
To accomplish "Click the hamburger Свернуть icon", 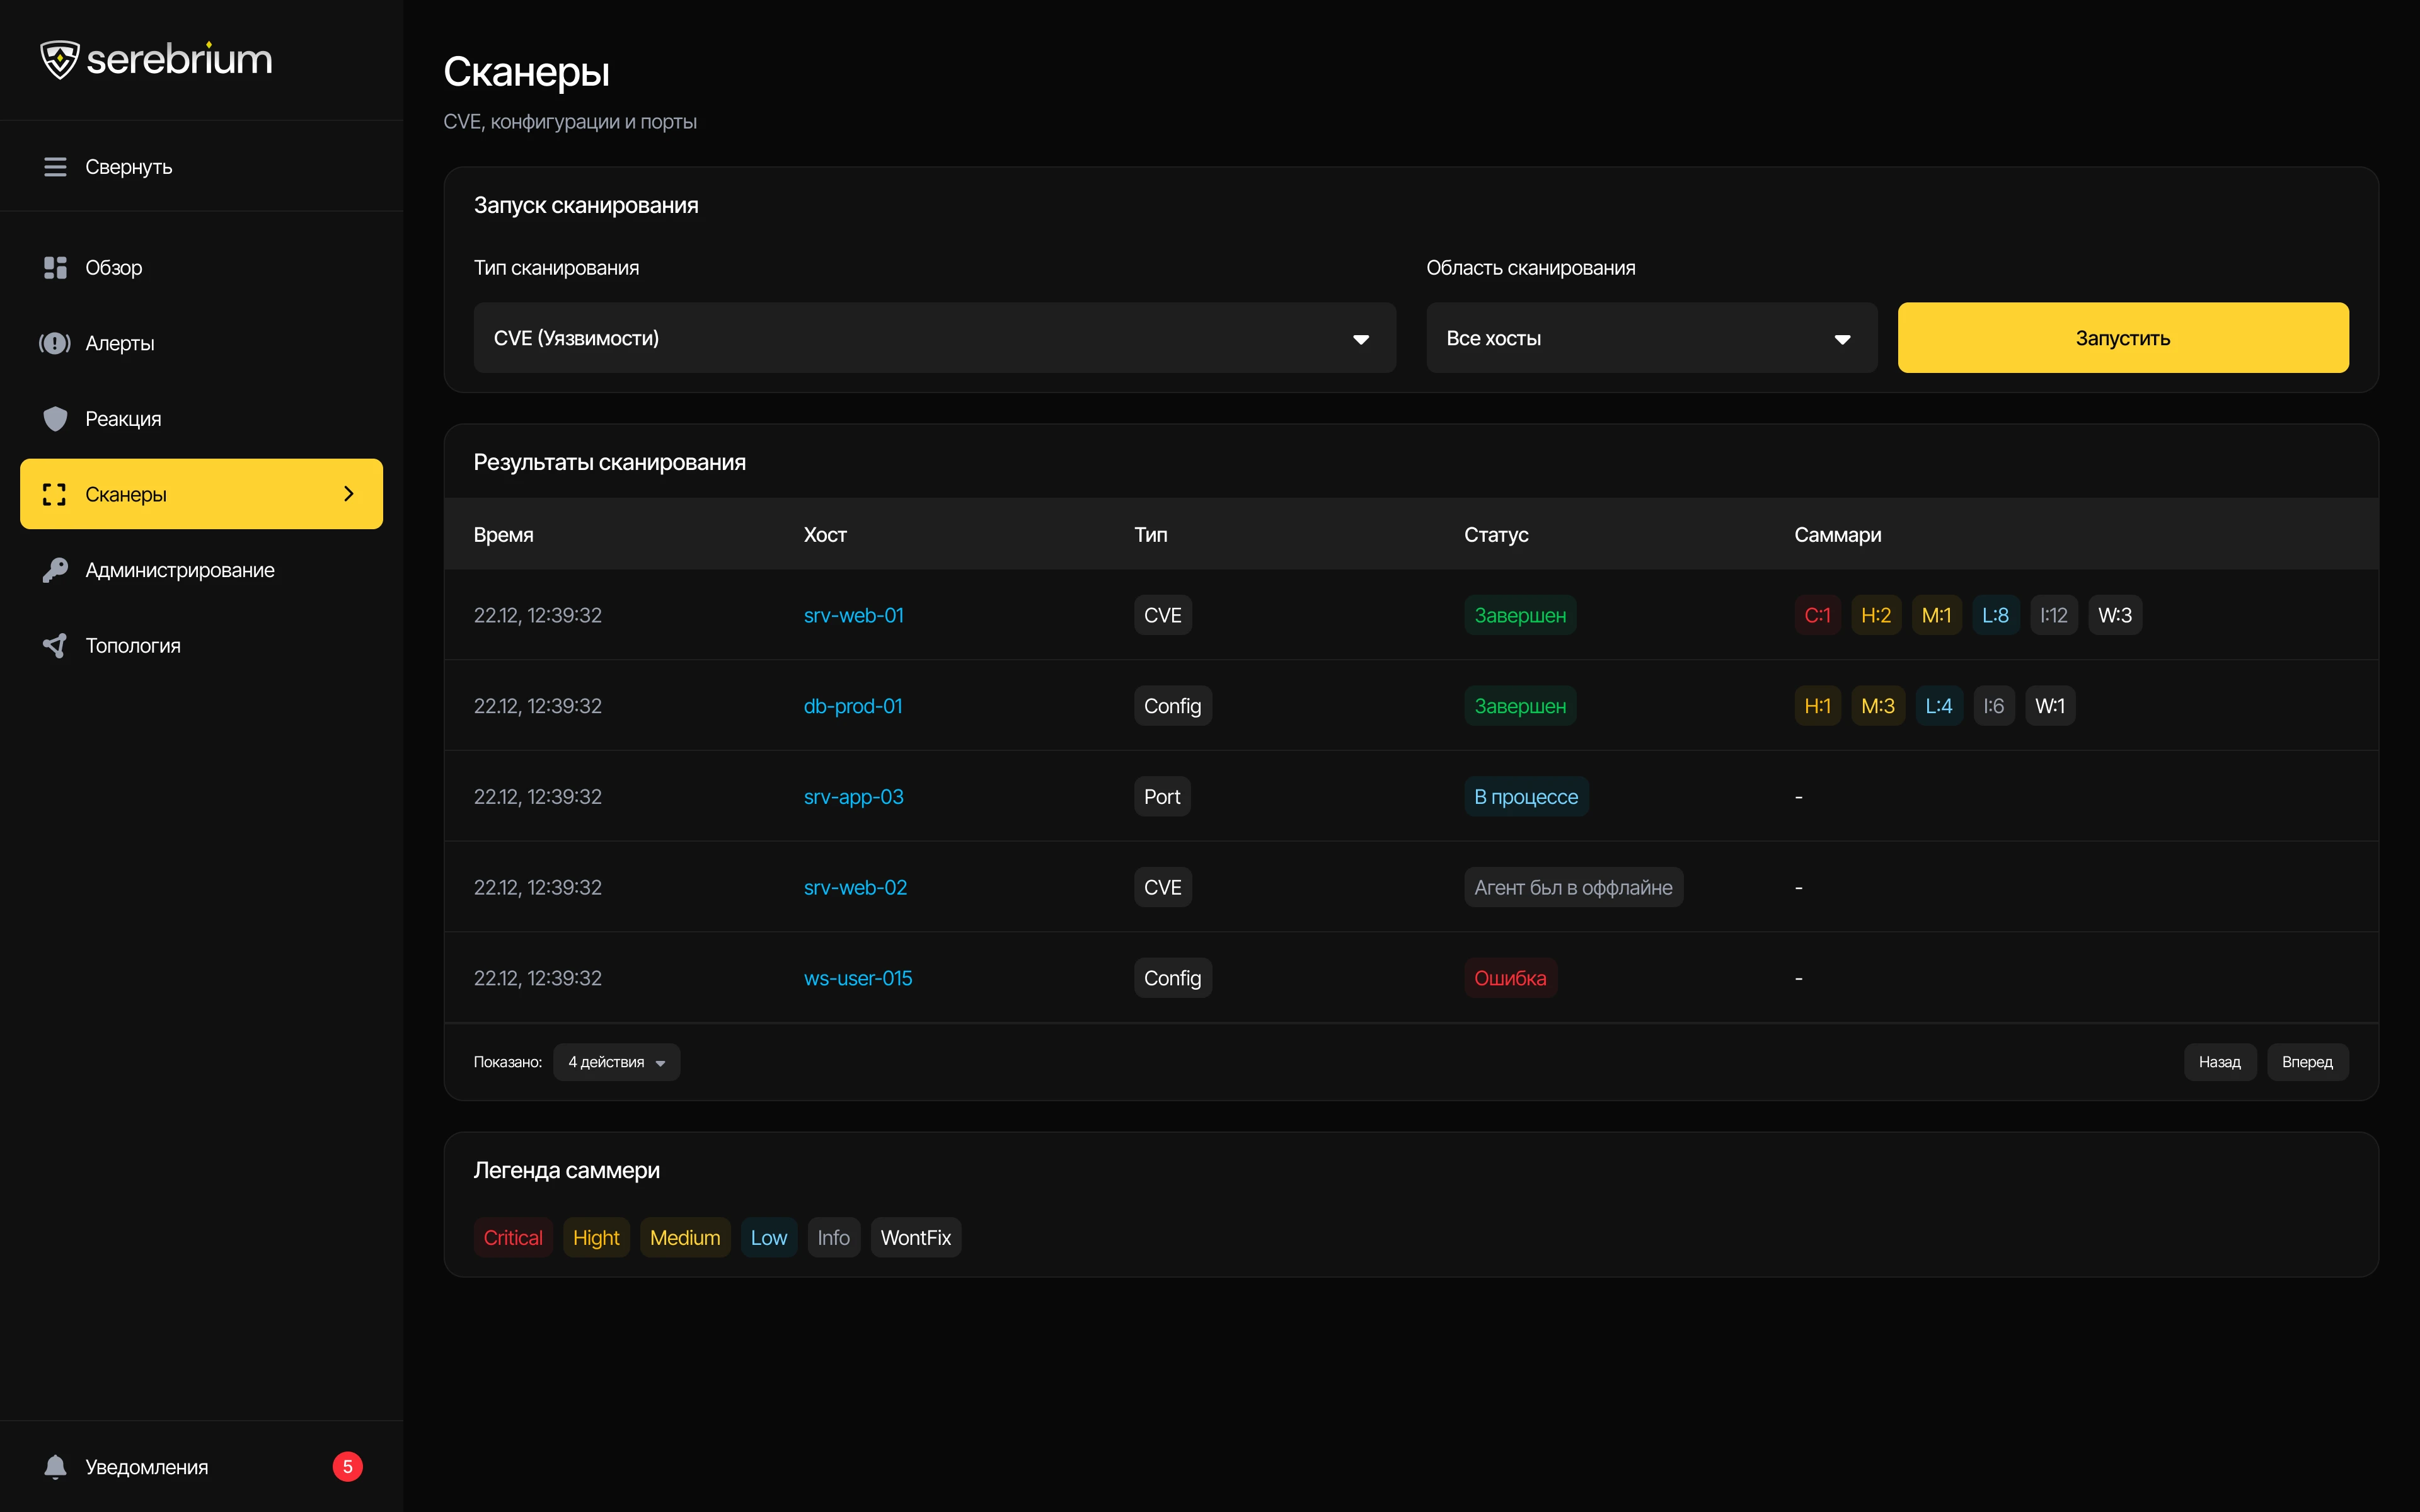I will click(x=55, y=167).
